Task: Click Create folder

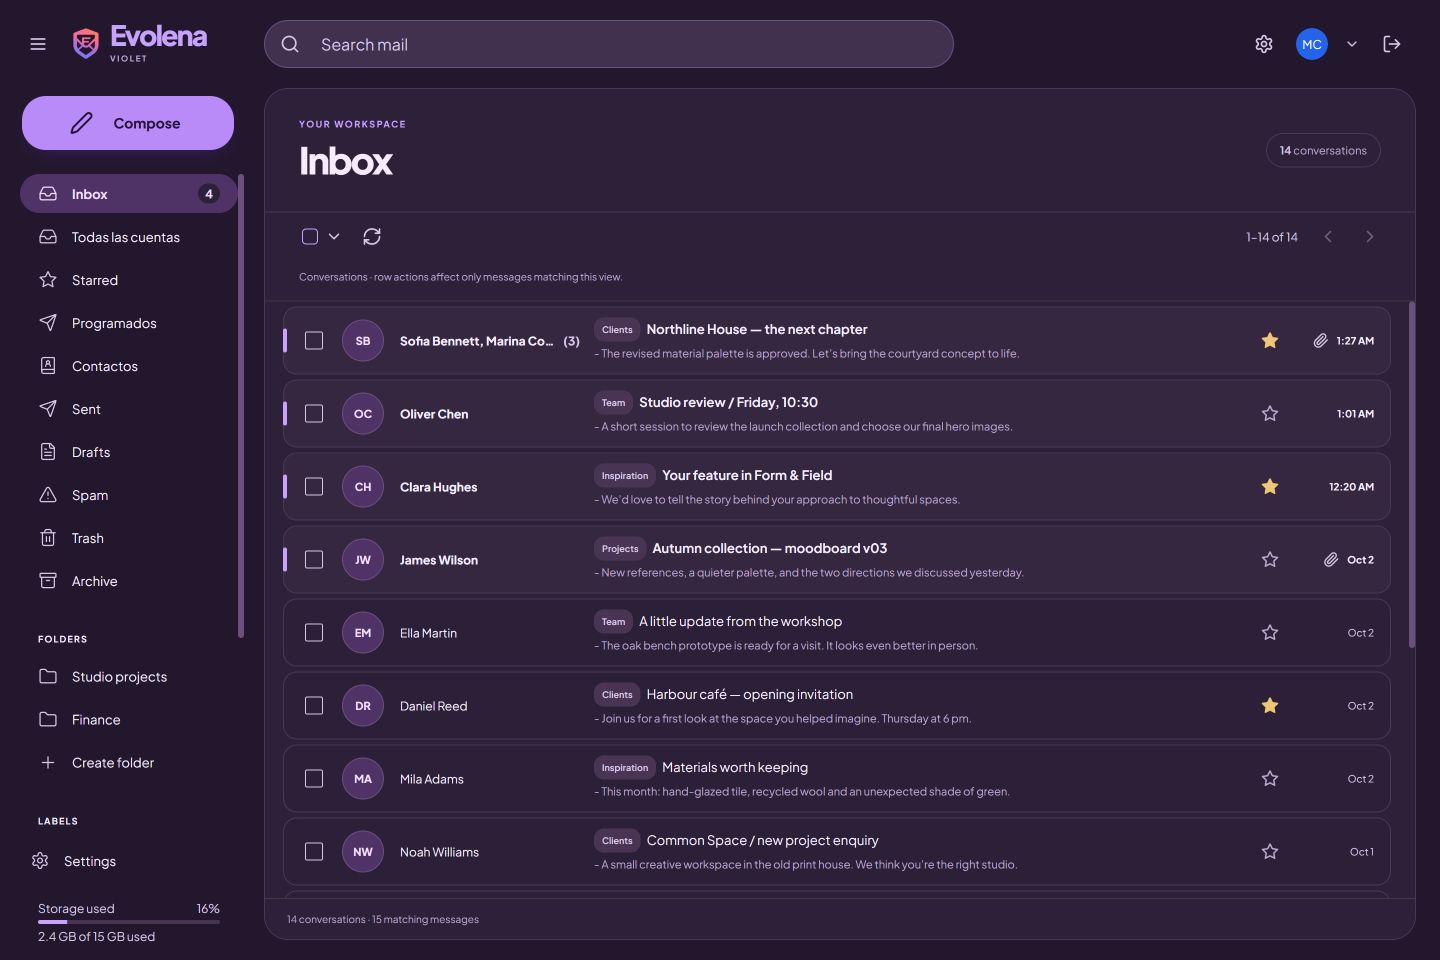Action: pos(128,763)
